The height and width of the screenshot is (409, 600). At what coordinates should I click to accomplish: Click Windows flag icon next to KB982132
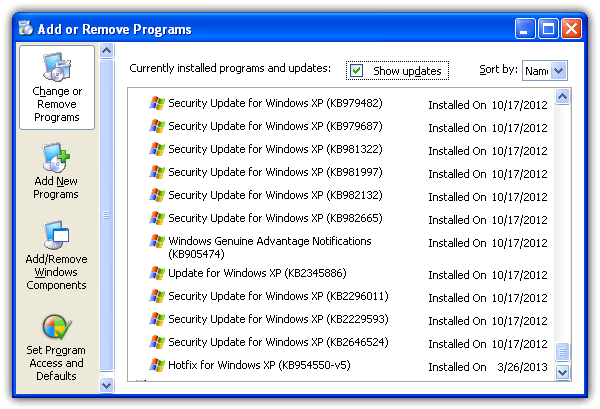tap(157, 195)
